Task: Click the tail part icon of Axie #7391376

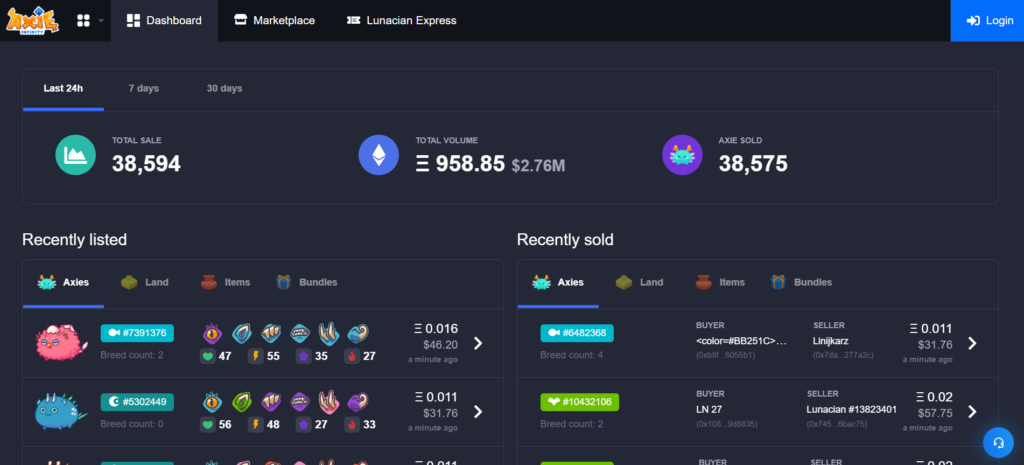Action: pyautogui.click(x=358, y=334)
